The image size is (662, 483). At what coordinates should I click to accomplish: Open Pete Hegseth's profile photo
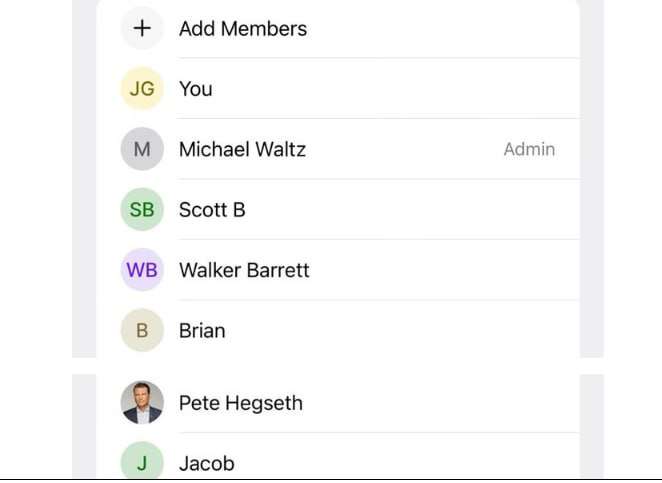[142, 402]
